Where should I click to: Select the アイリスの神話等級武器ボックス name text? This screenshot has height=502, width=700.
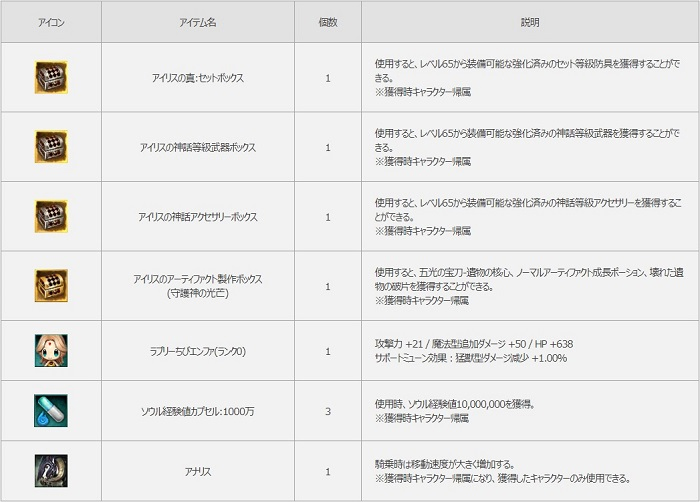pyautogui.click(x=197, y=147)
